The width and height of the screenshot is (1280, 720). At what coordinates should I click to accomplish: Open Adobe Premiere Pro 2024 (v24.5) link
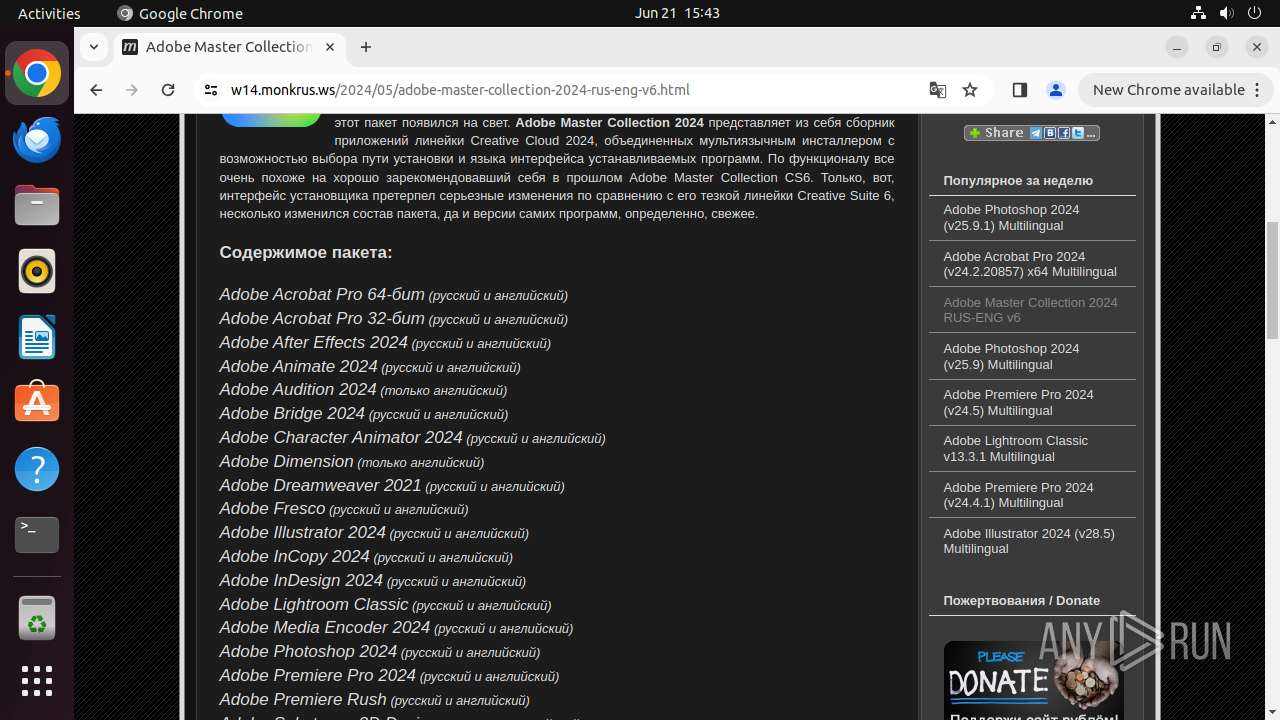point(1018,402)
